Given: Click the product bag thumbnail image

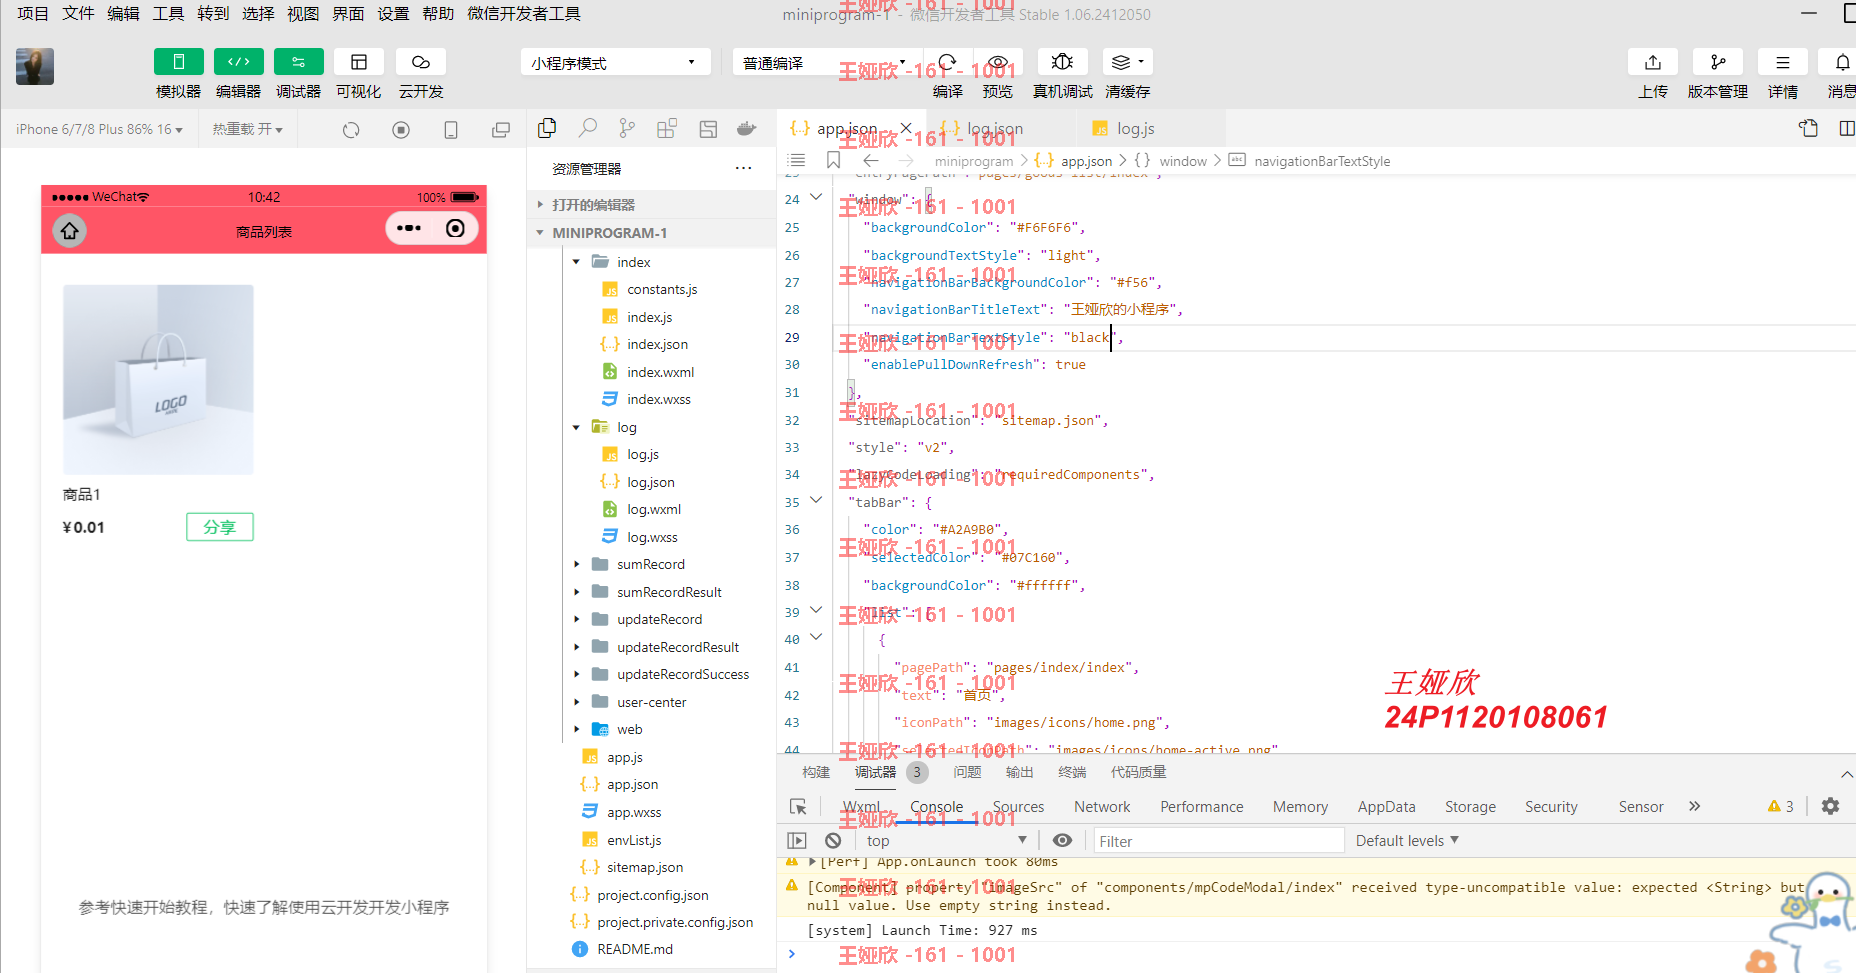Looking at the screenshot, I should pos(159,380).
